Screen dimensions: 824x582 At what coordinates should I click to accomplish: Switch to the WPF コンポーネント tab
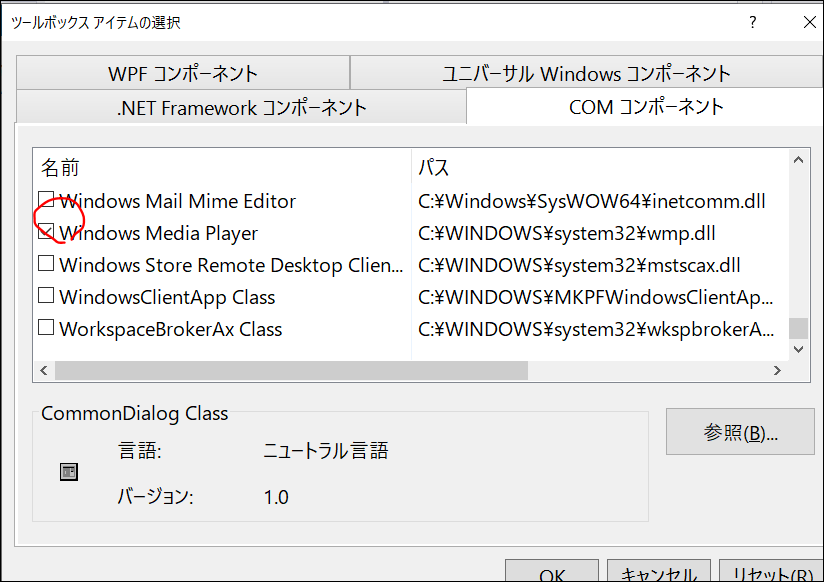[183, 73]
